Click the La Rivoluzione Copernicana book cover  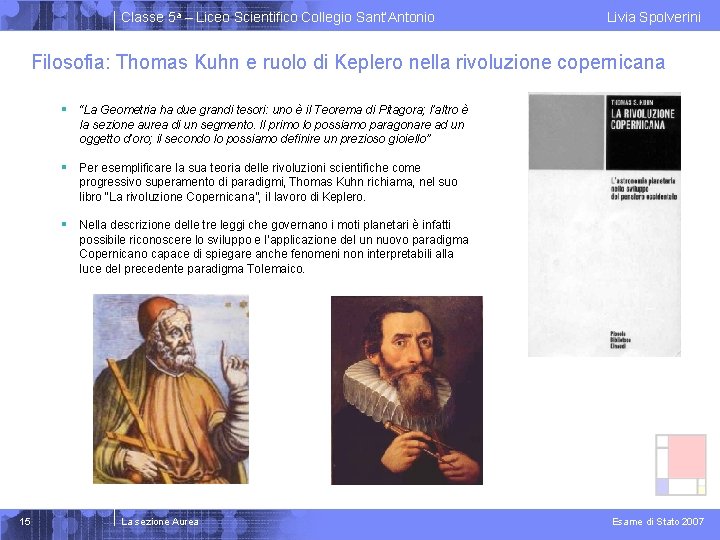coord(604,225)
